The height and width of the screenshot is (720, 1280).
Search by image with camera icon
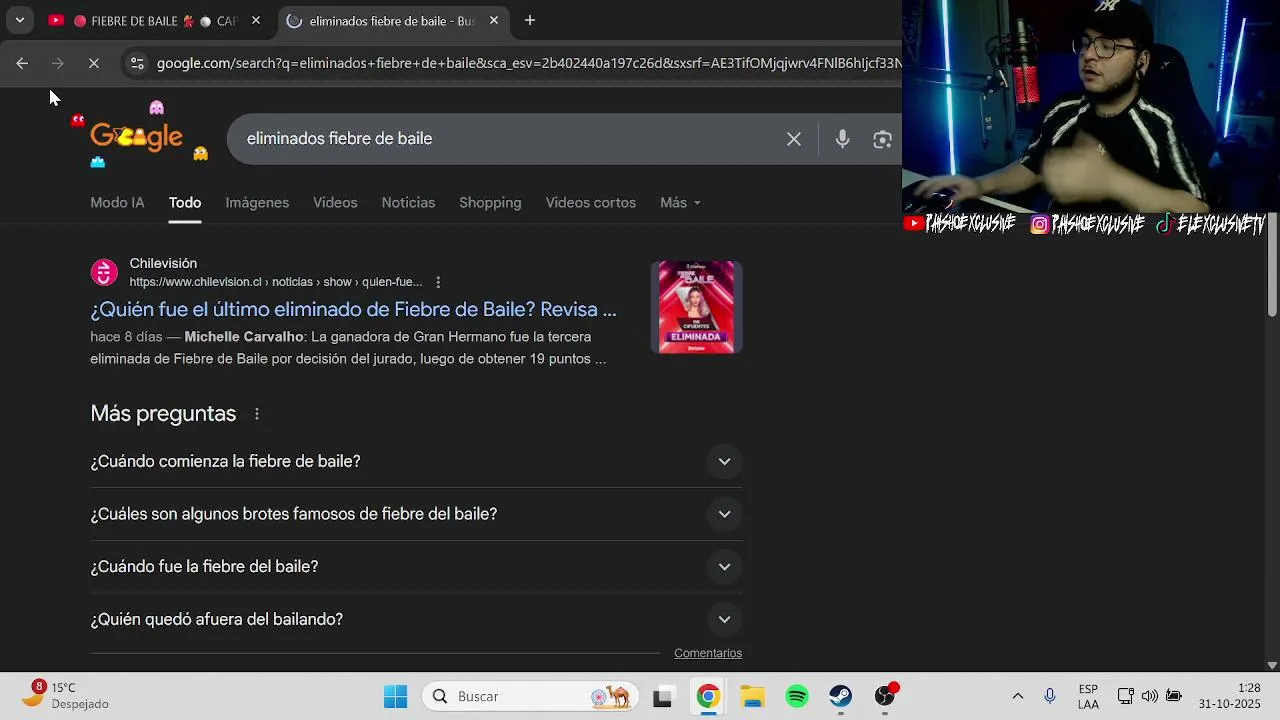(x=882, y=139)
